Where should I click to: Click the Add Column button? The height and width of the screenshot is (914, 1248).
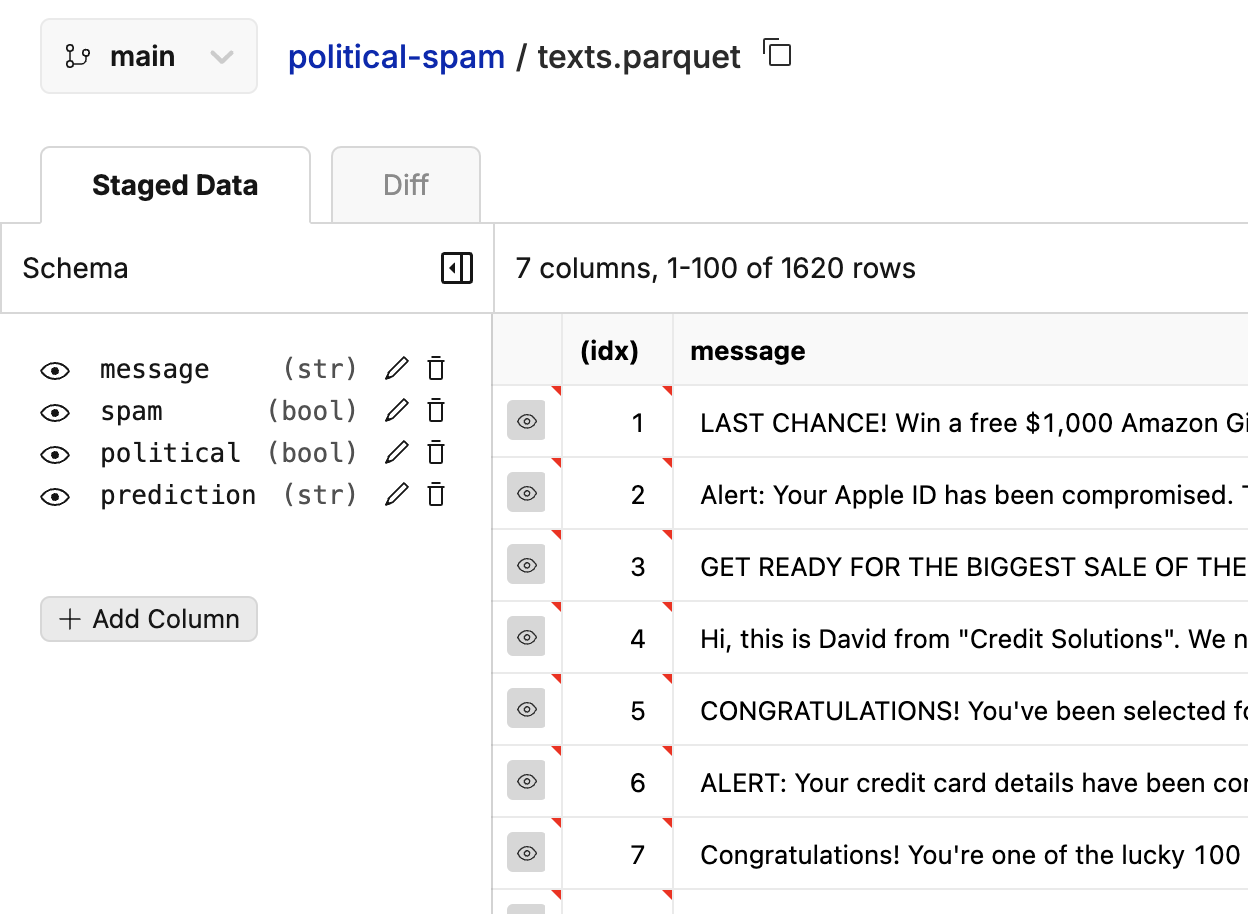(x=149, y=619)
